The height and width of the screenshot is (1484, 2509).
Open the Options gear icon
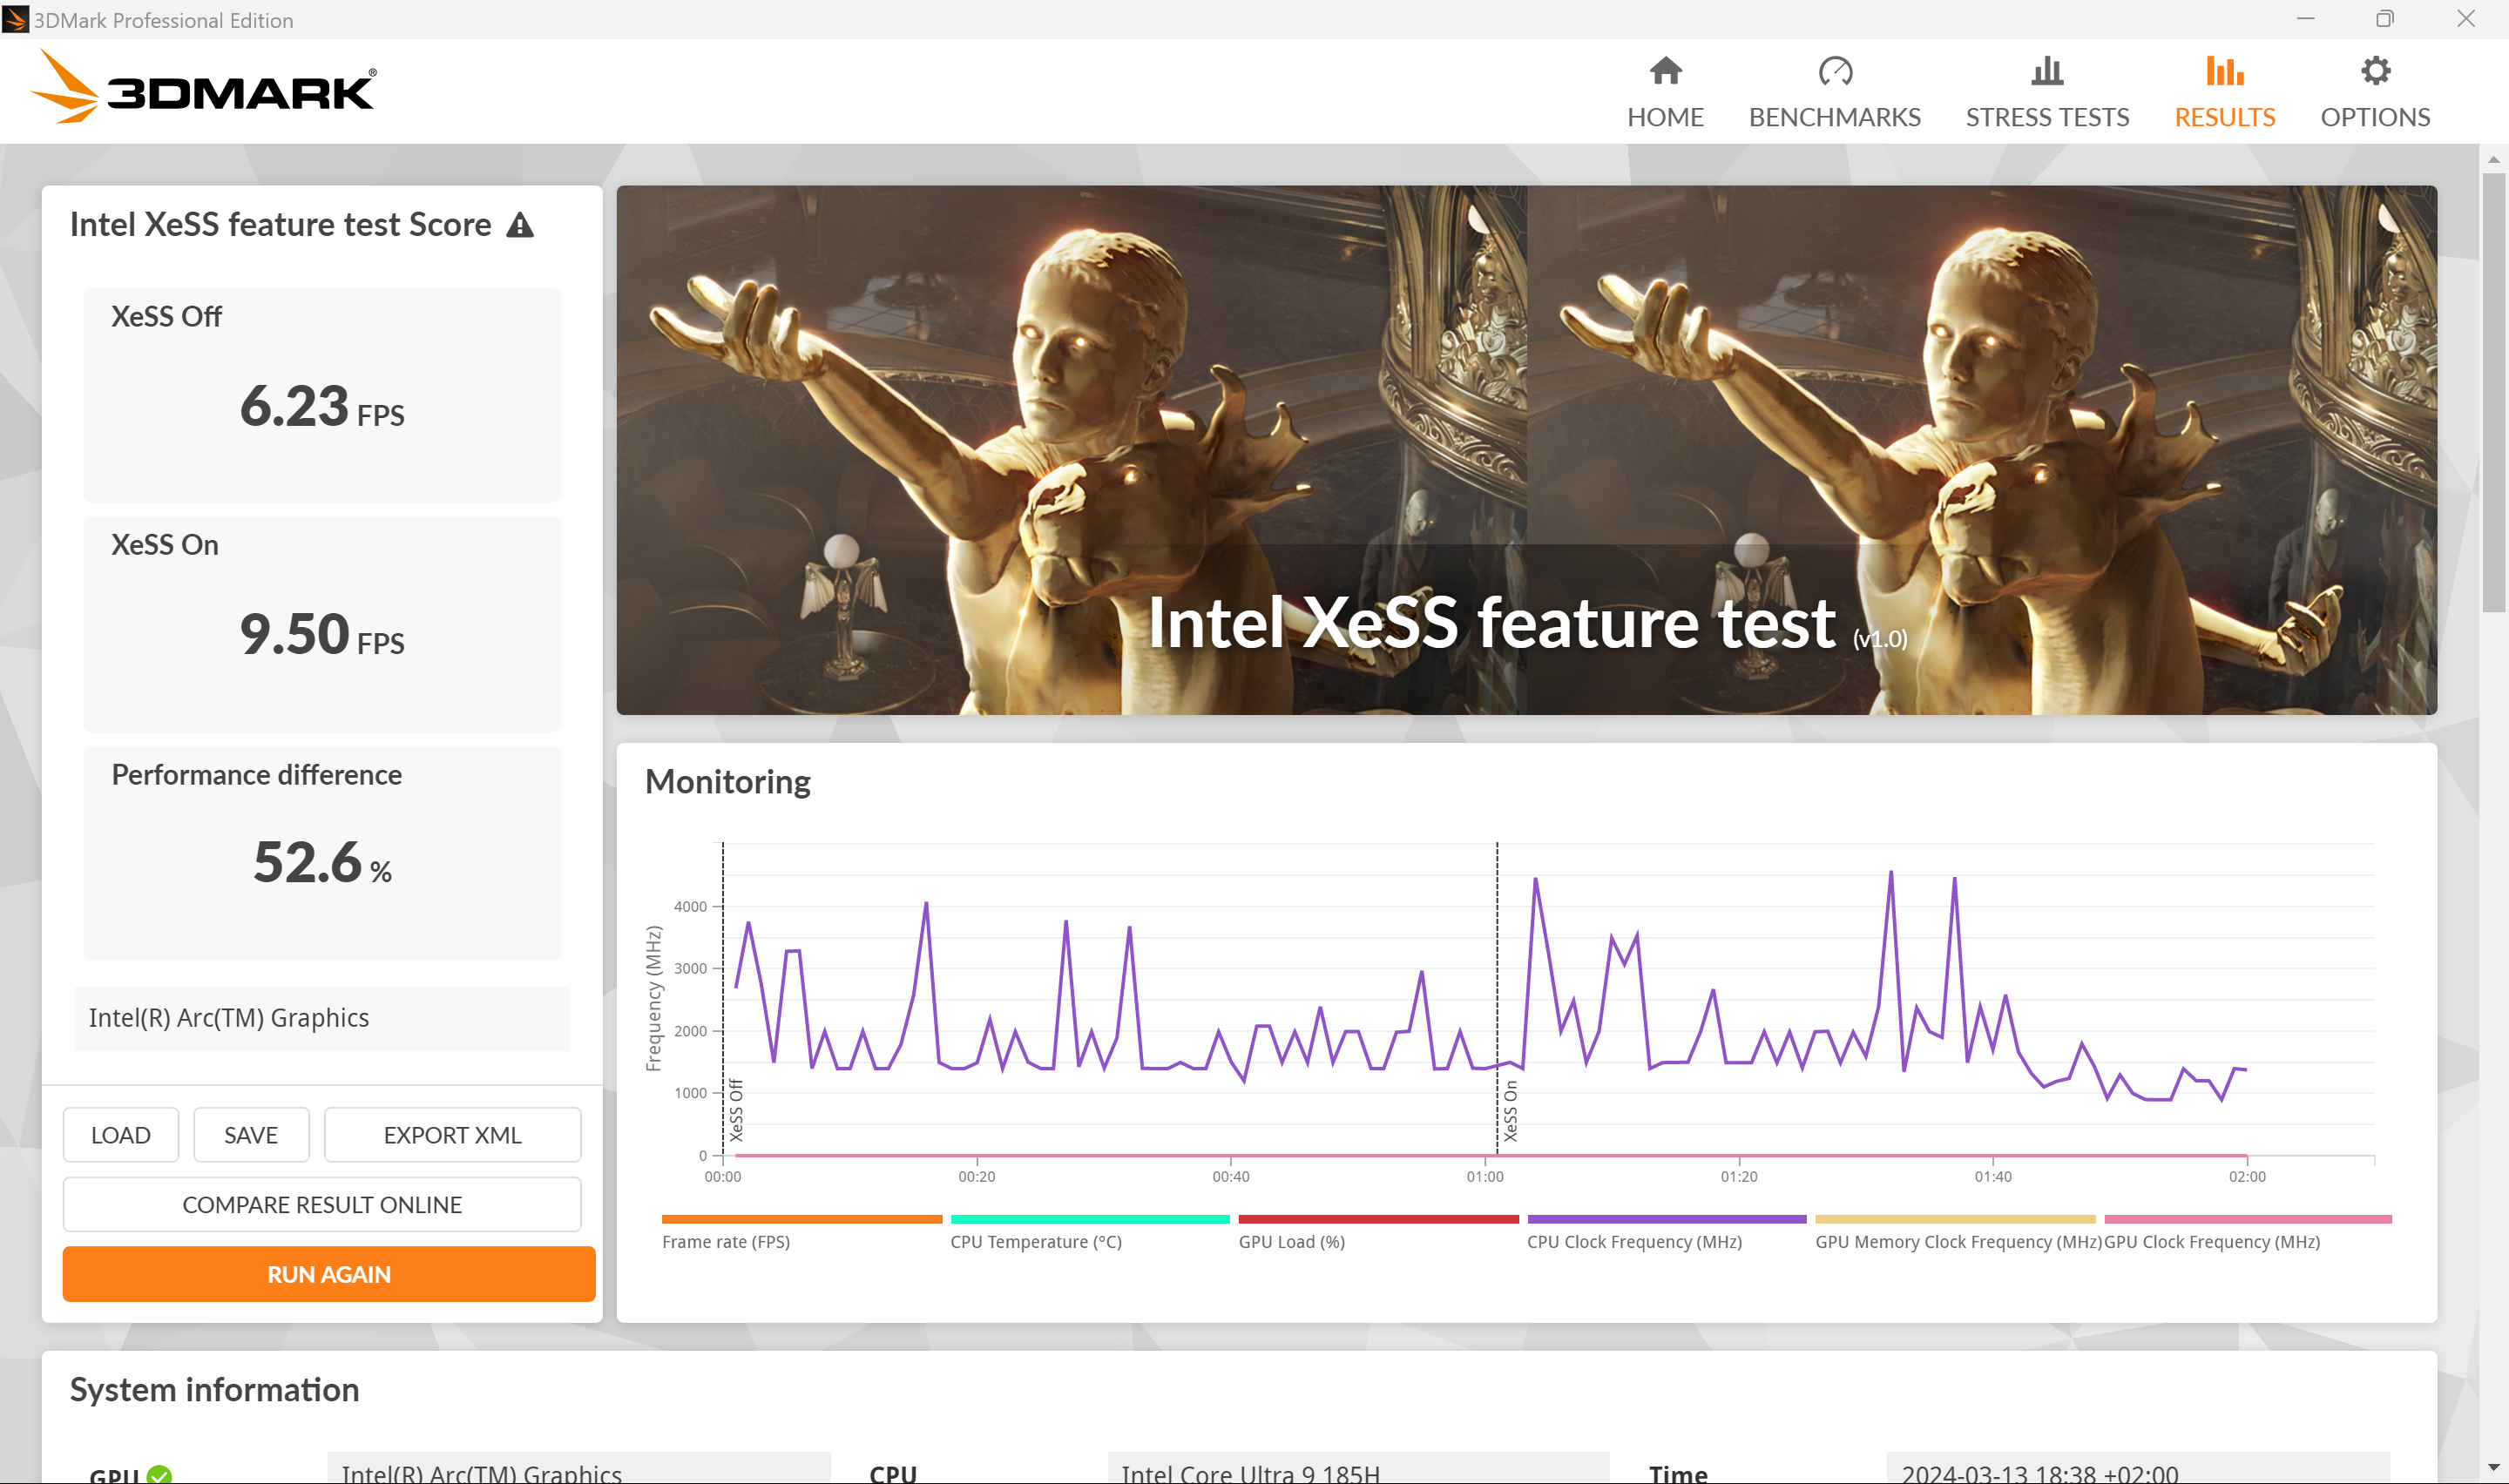pos(2375,71)
